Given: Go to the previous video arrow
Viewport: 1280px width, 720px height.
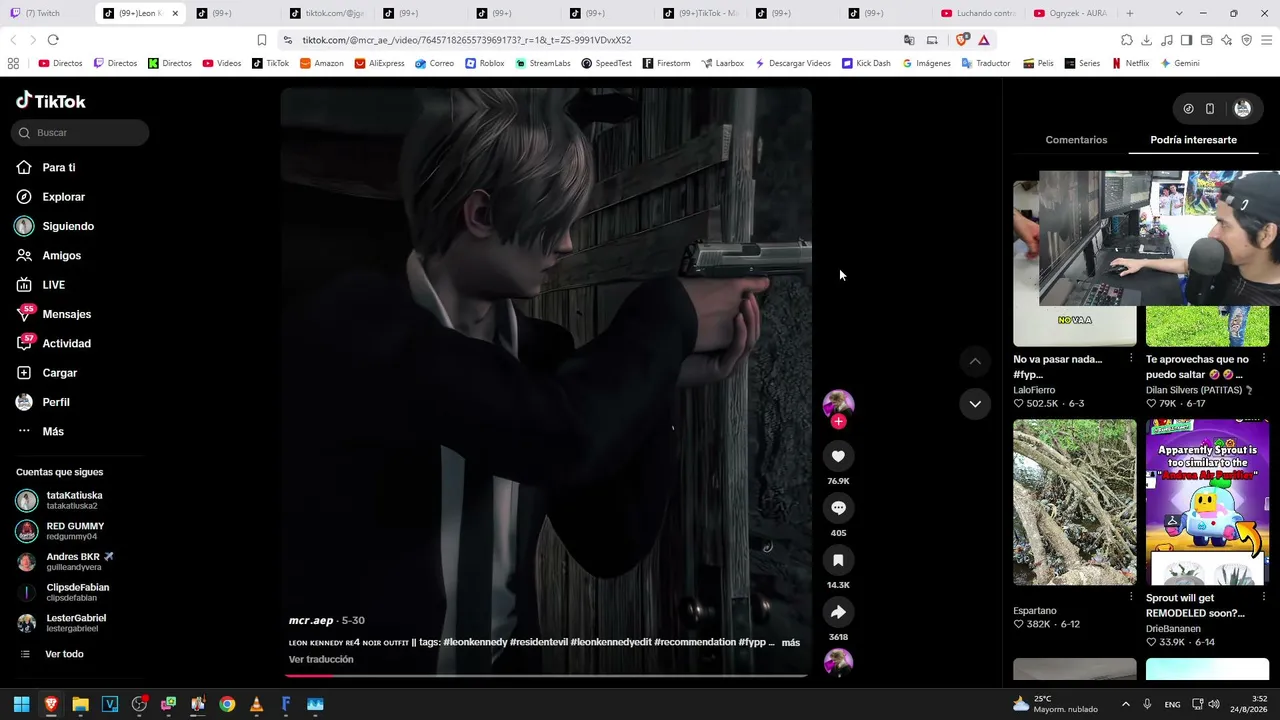Looking at the screenshot, I should [975, 361].
